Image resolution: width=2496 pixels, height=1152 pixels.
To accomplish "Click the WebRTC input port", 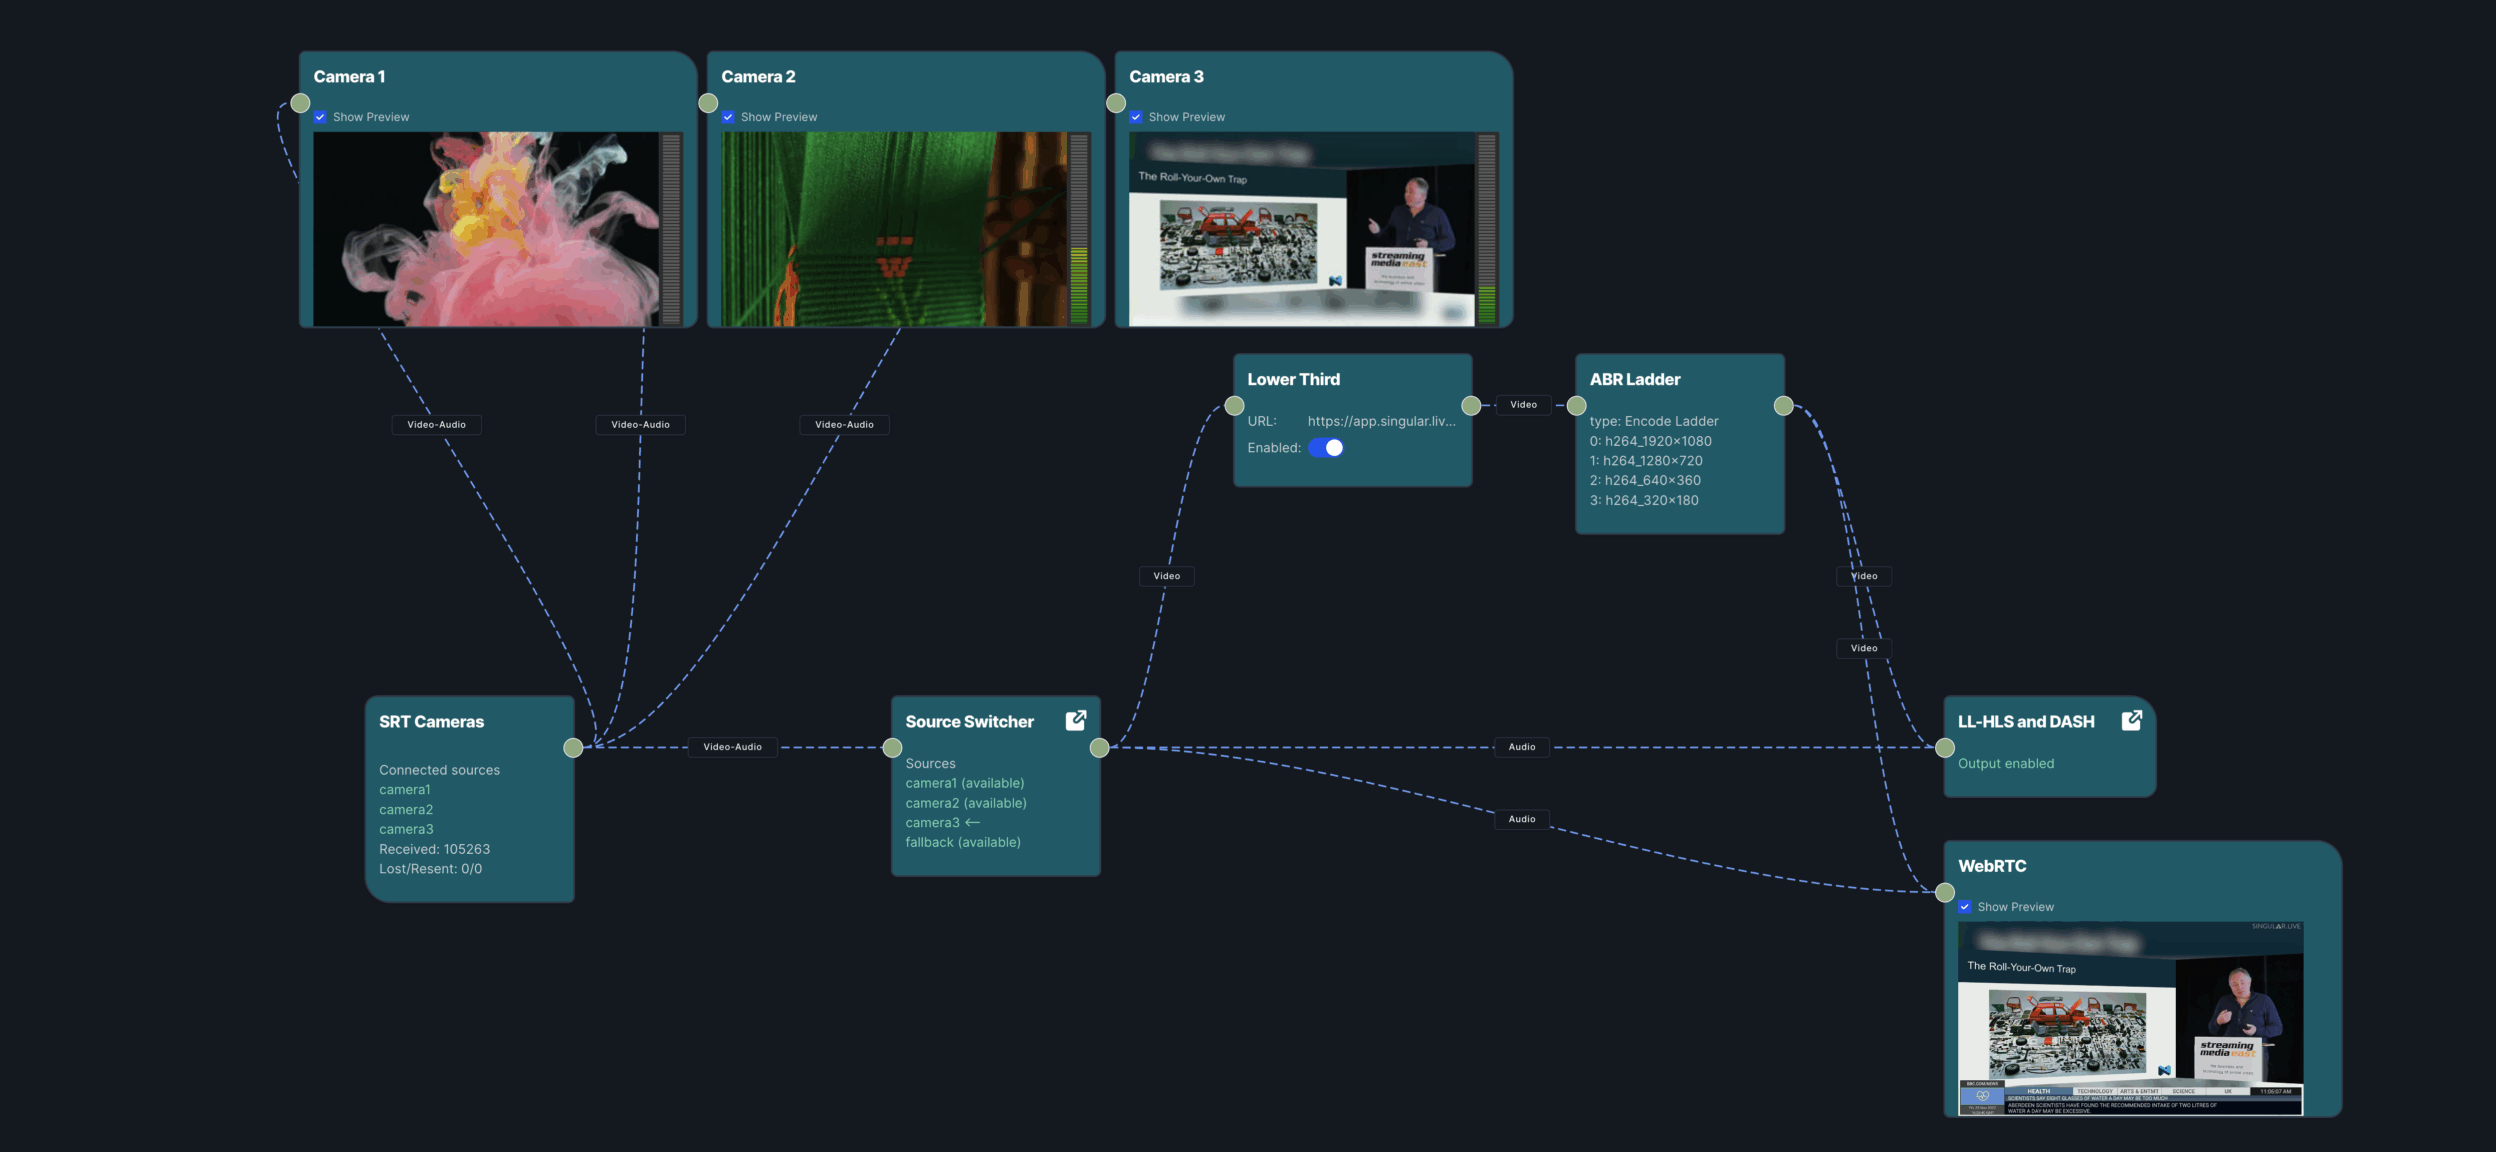I will tap(1945, 892).
